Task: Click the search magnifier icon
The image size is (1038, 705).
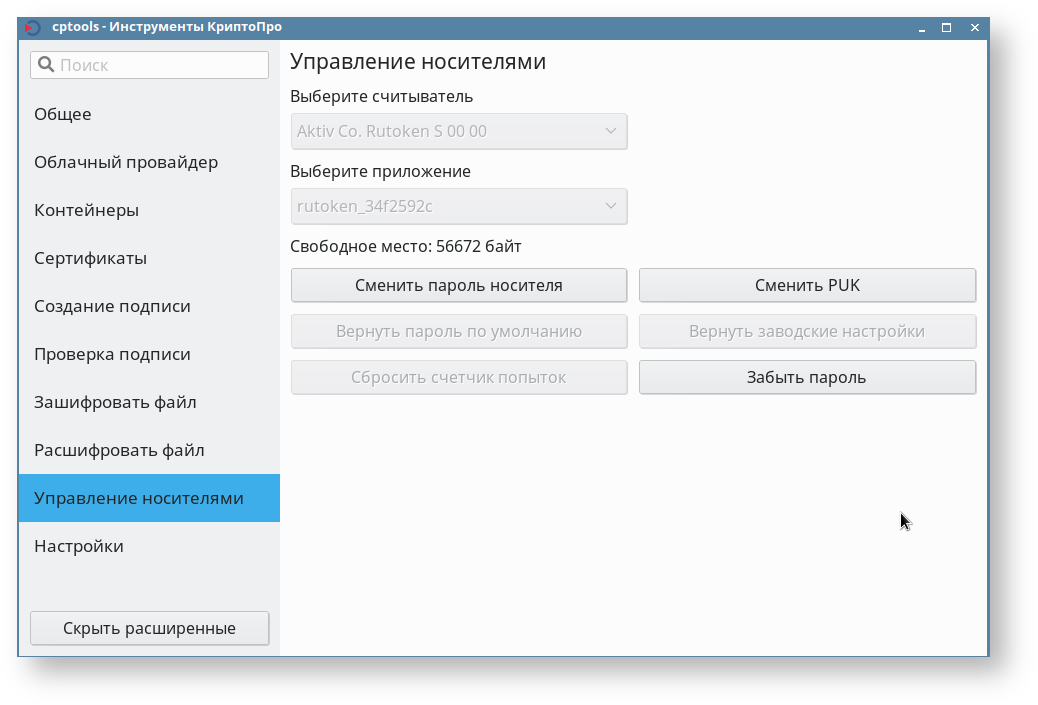Action: click(45, 65)
